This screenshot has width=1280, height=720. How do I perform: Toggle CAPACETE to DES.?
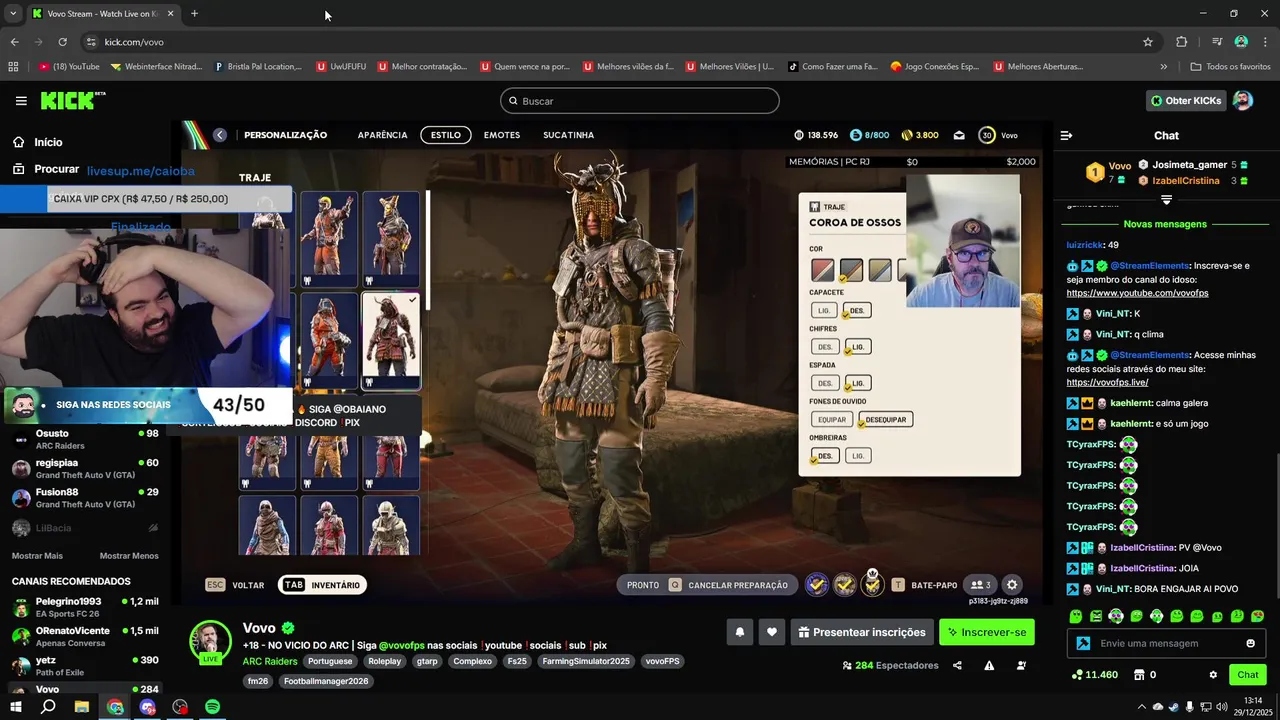point(857,311)
